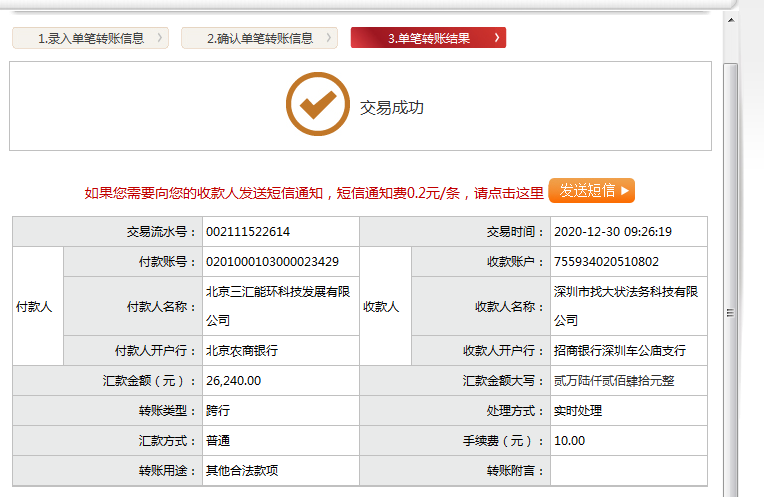Click the remittance amount 26,240.00
The image size is (764, 497).
click(233, 381)
